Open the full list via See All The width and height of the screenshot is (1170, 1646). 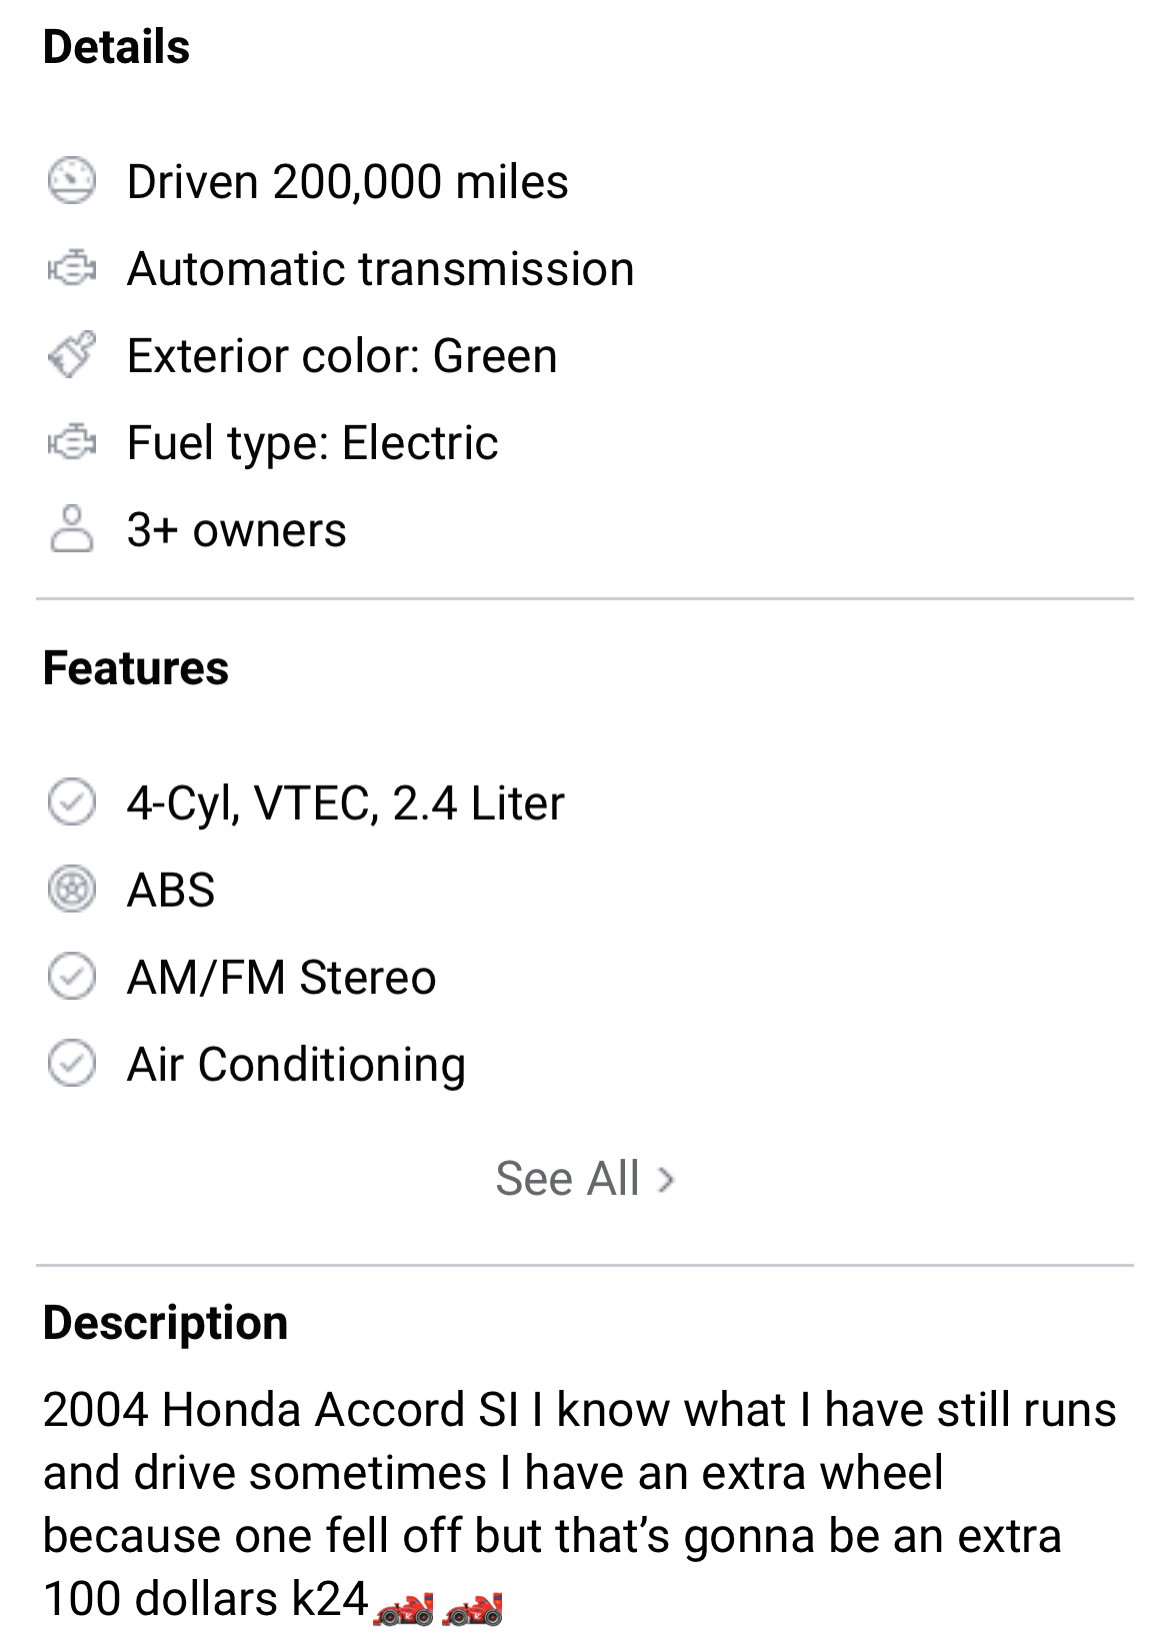tap(585, 1179)
